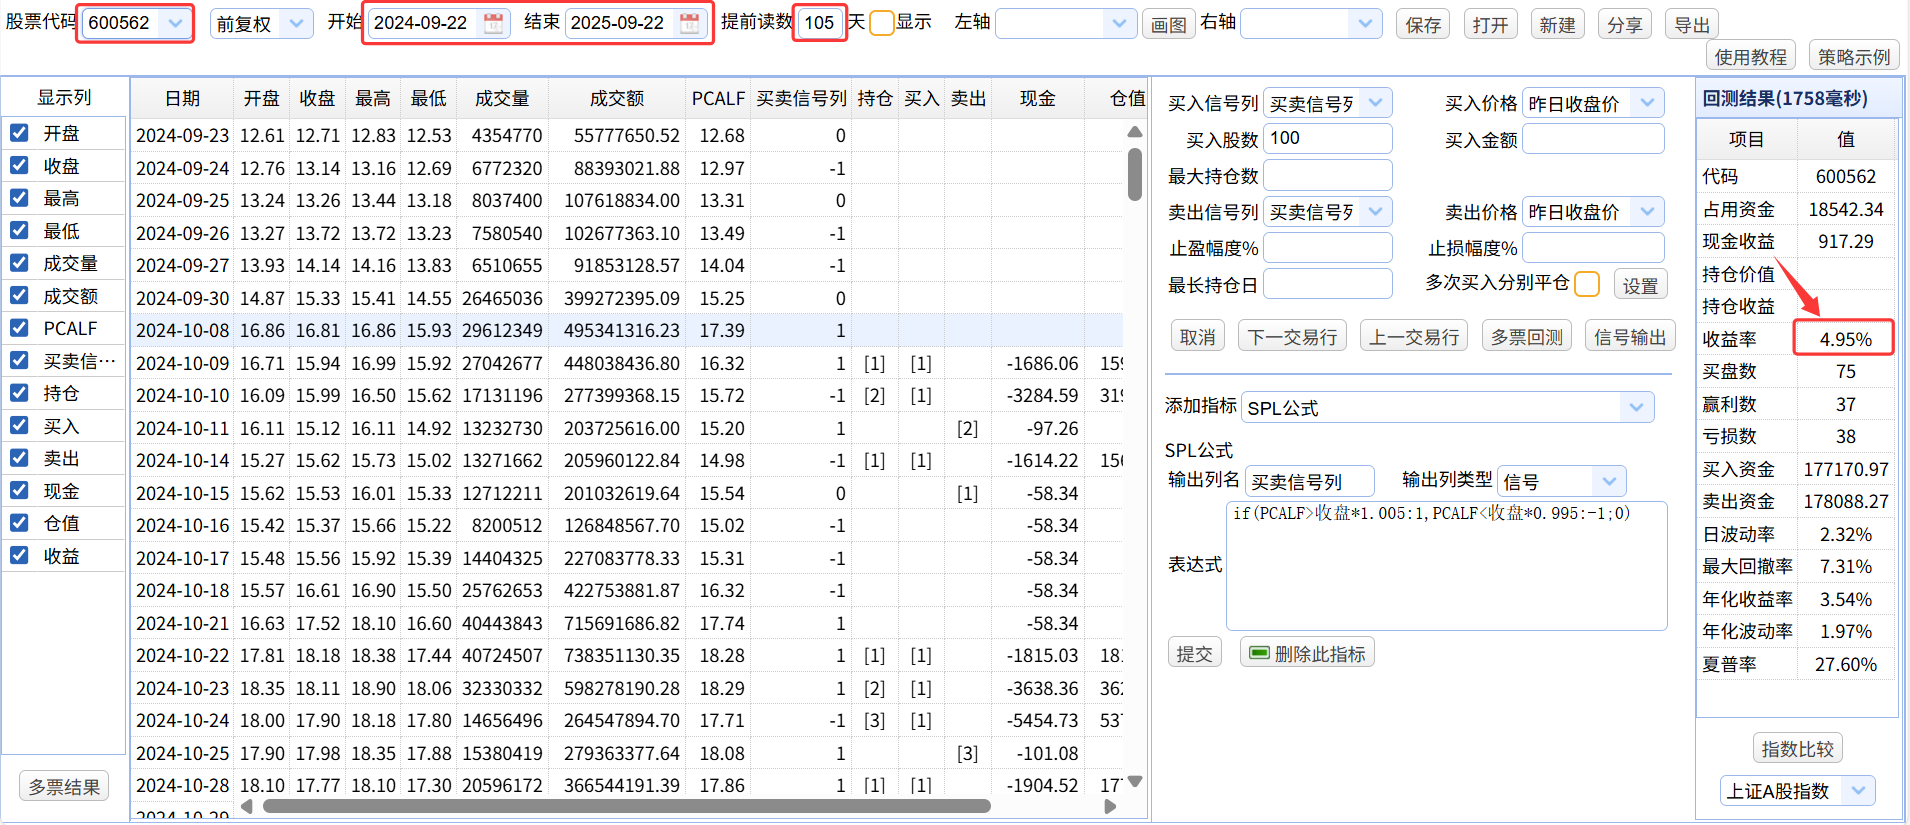
Task: Click the delete indicator button icon
Action: [x=1259, y=653]
